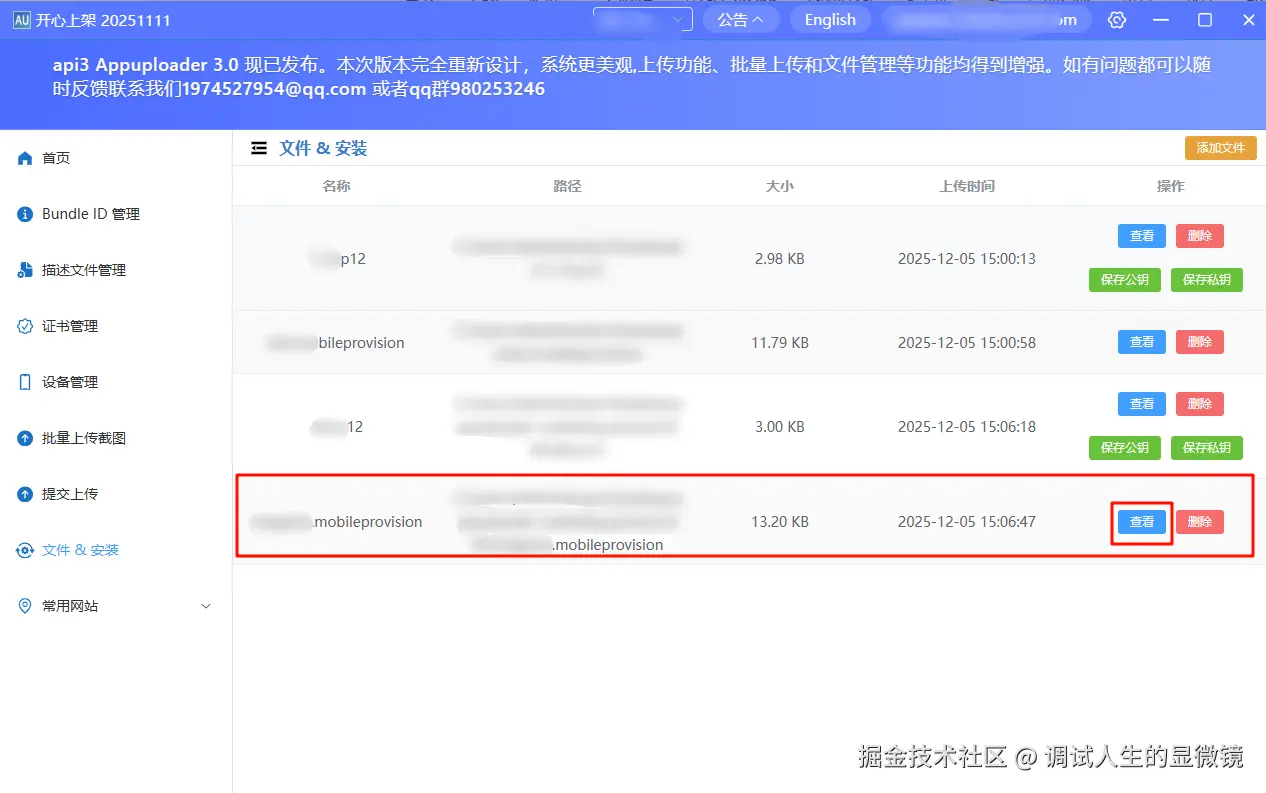Open Bundle ID 管理 via its info icon

point(24,213)
